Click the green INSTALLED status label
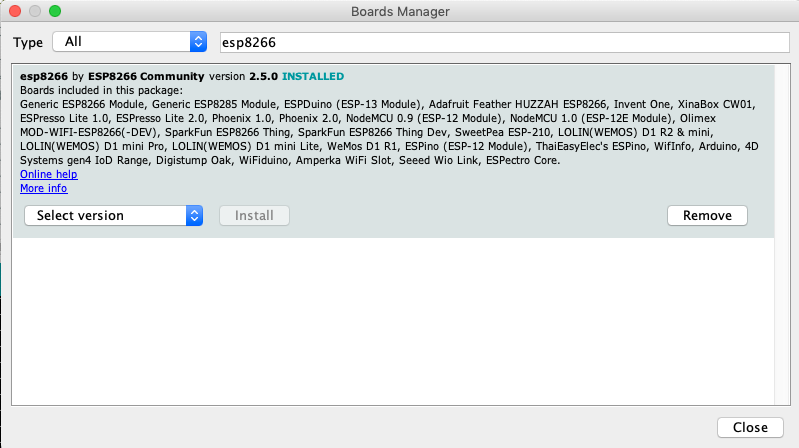This screenshot has width=799, height=448. coord(313,76)
